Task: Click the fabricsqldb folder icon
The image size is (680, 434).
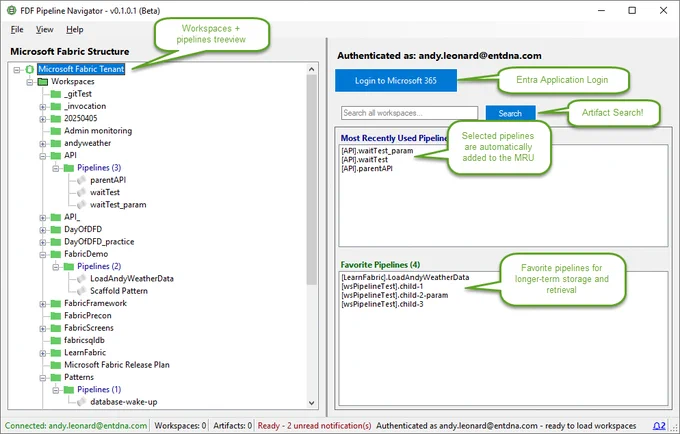Action: point(56,340)
